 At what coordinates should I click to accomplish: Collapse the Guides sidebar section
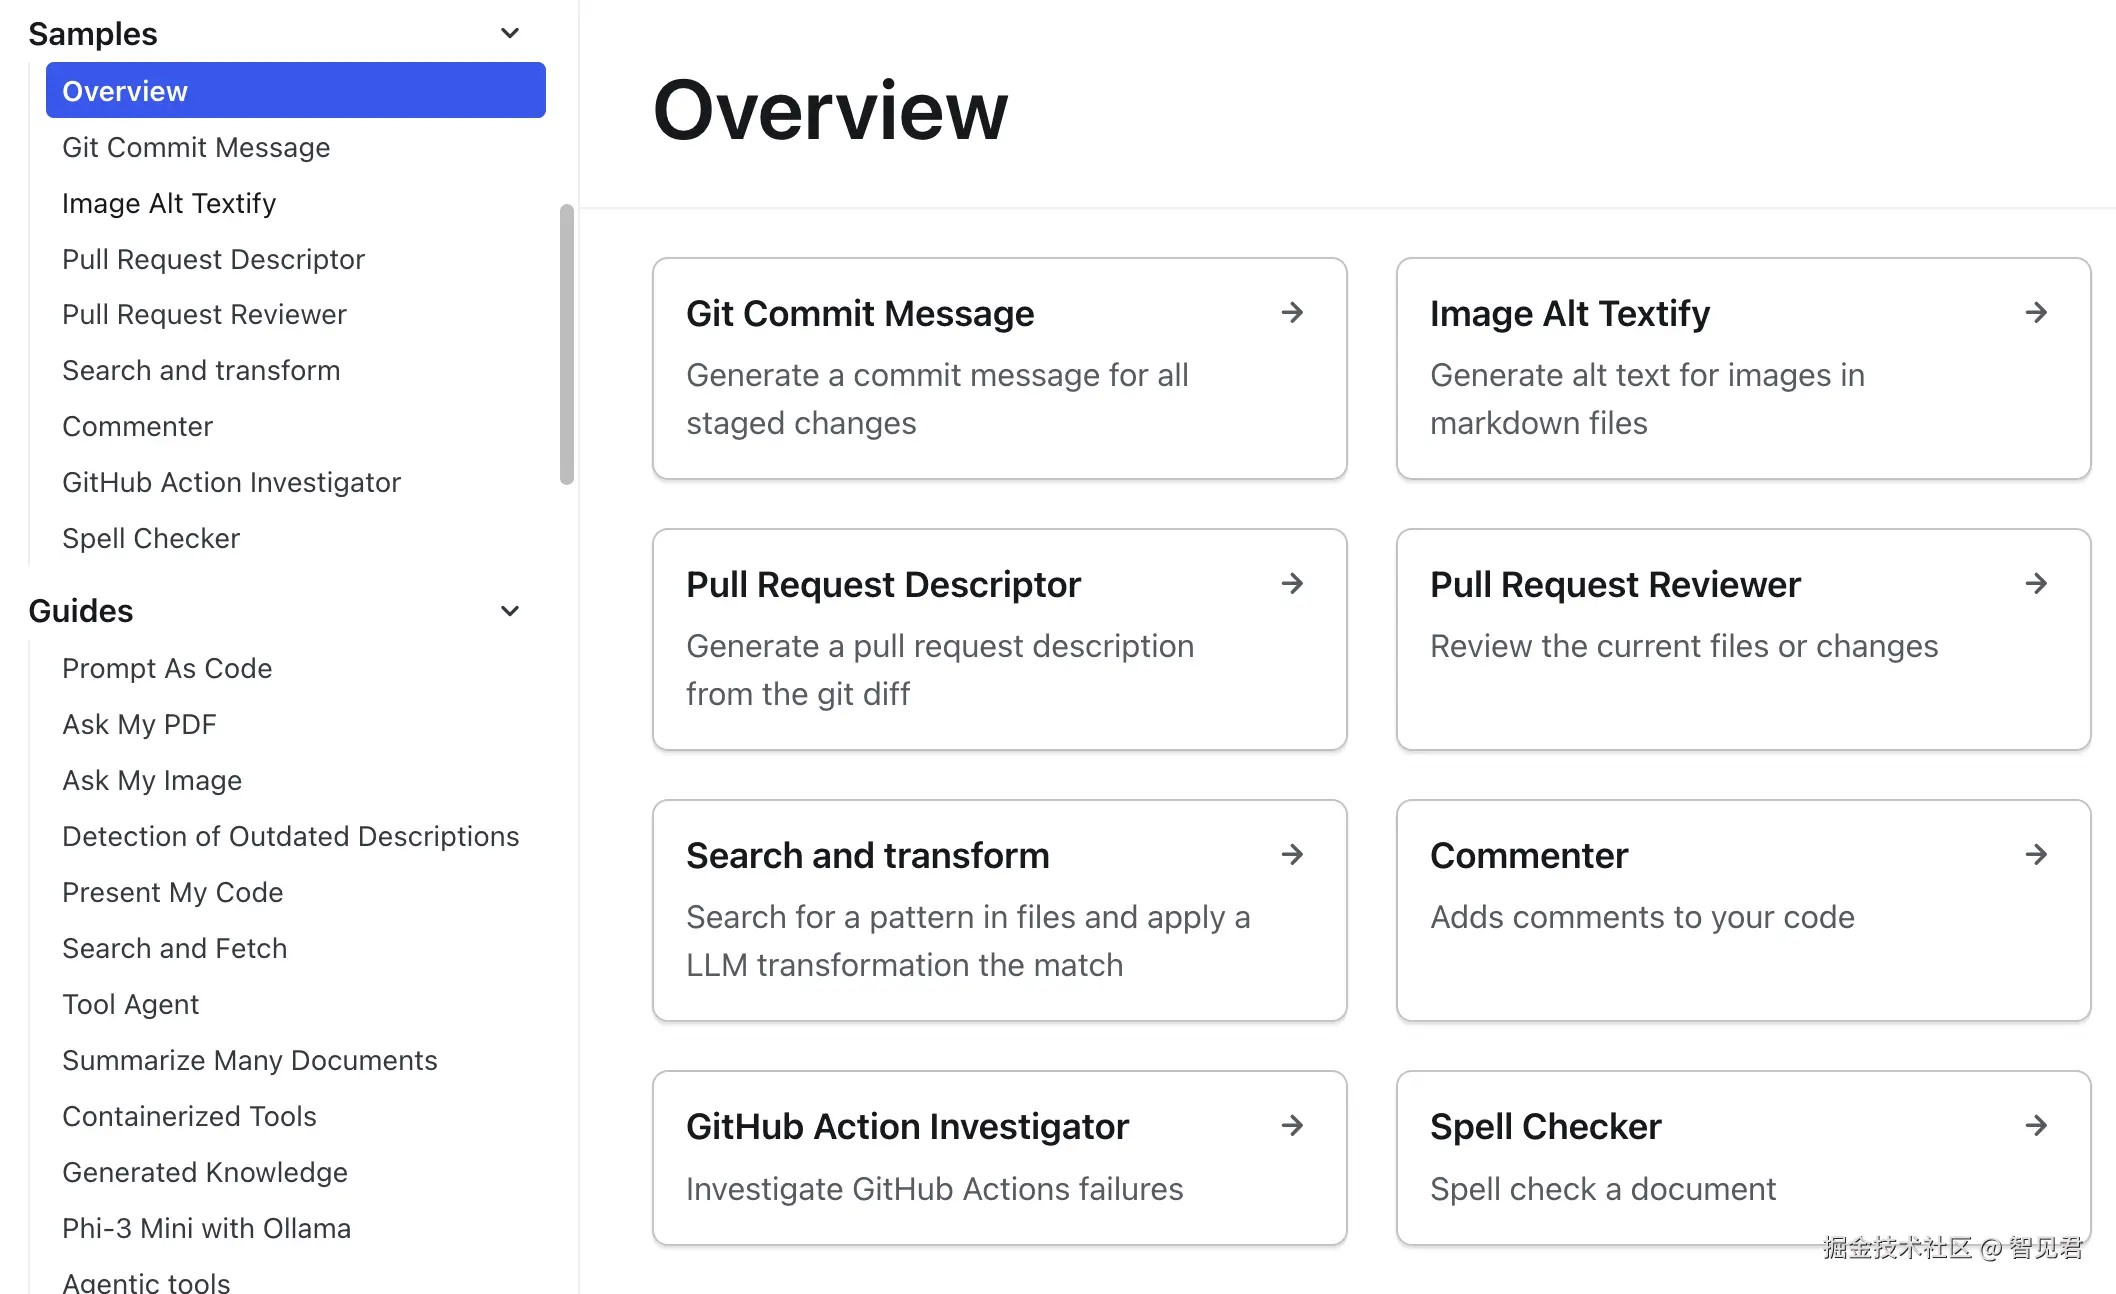point(510,611)
